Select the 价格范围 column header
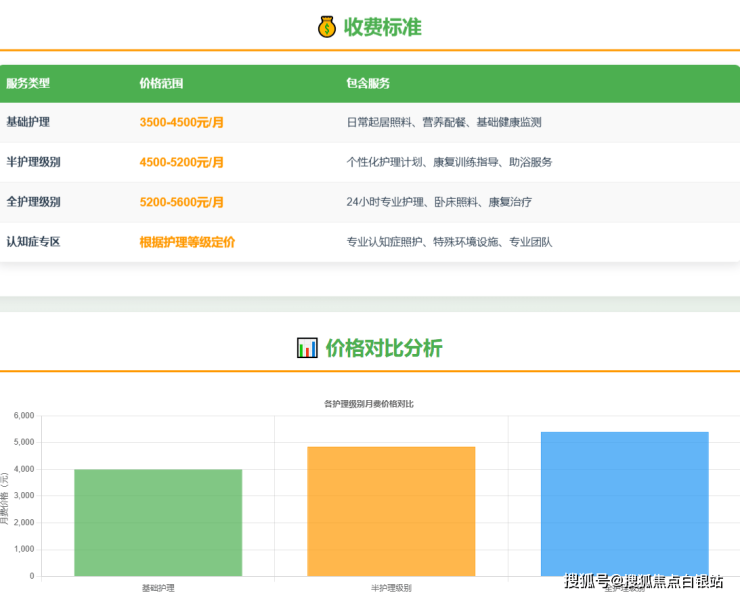The image size is (740, 597). pyautogui.click(x=161, y=84)
